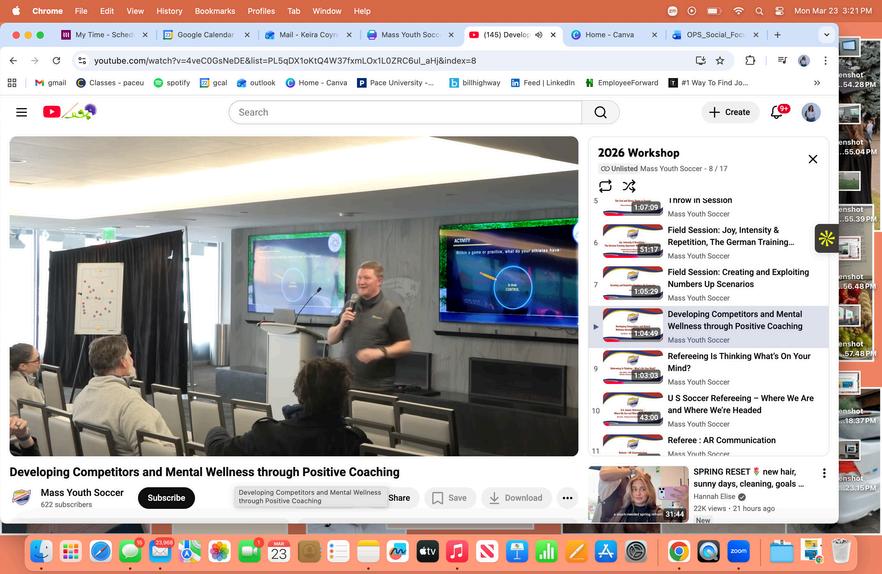Open Control Center in the menu bar
The width and height of the screenshot is (882, 574).
tap(779, 11)
